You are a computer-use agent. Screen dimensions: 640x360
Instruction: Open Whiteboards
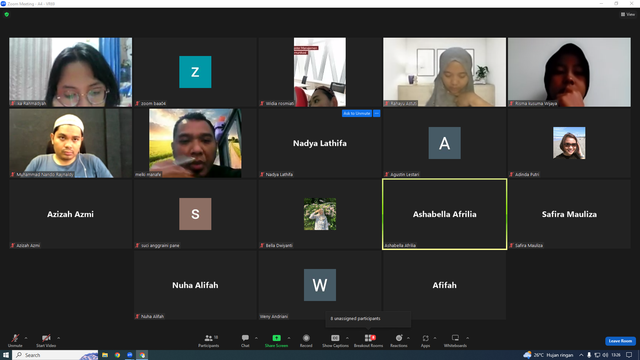[x=455, y=340]
